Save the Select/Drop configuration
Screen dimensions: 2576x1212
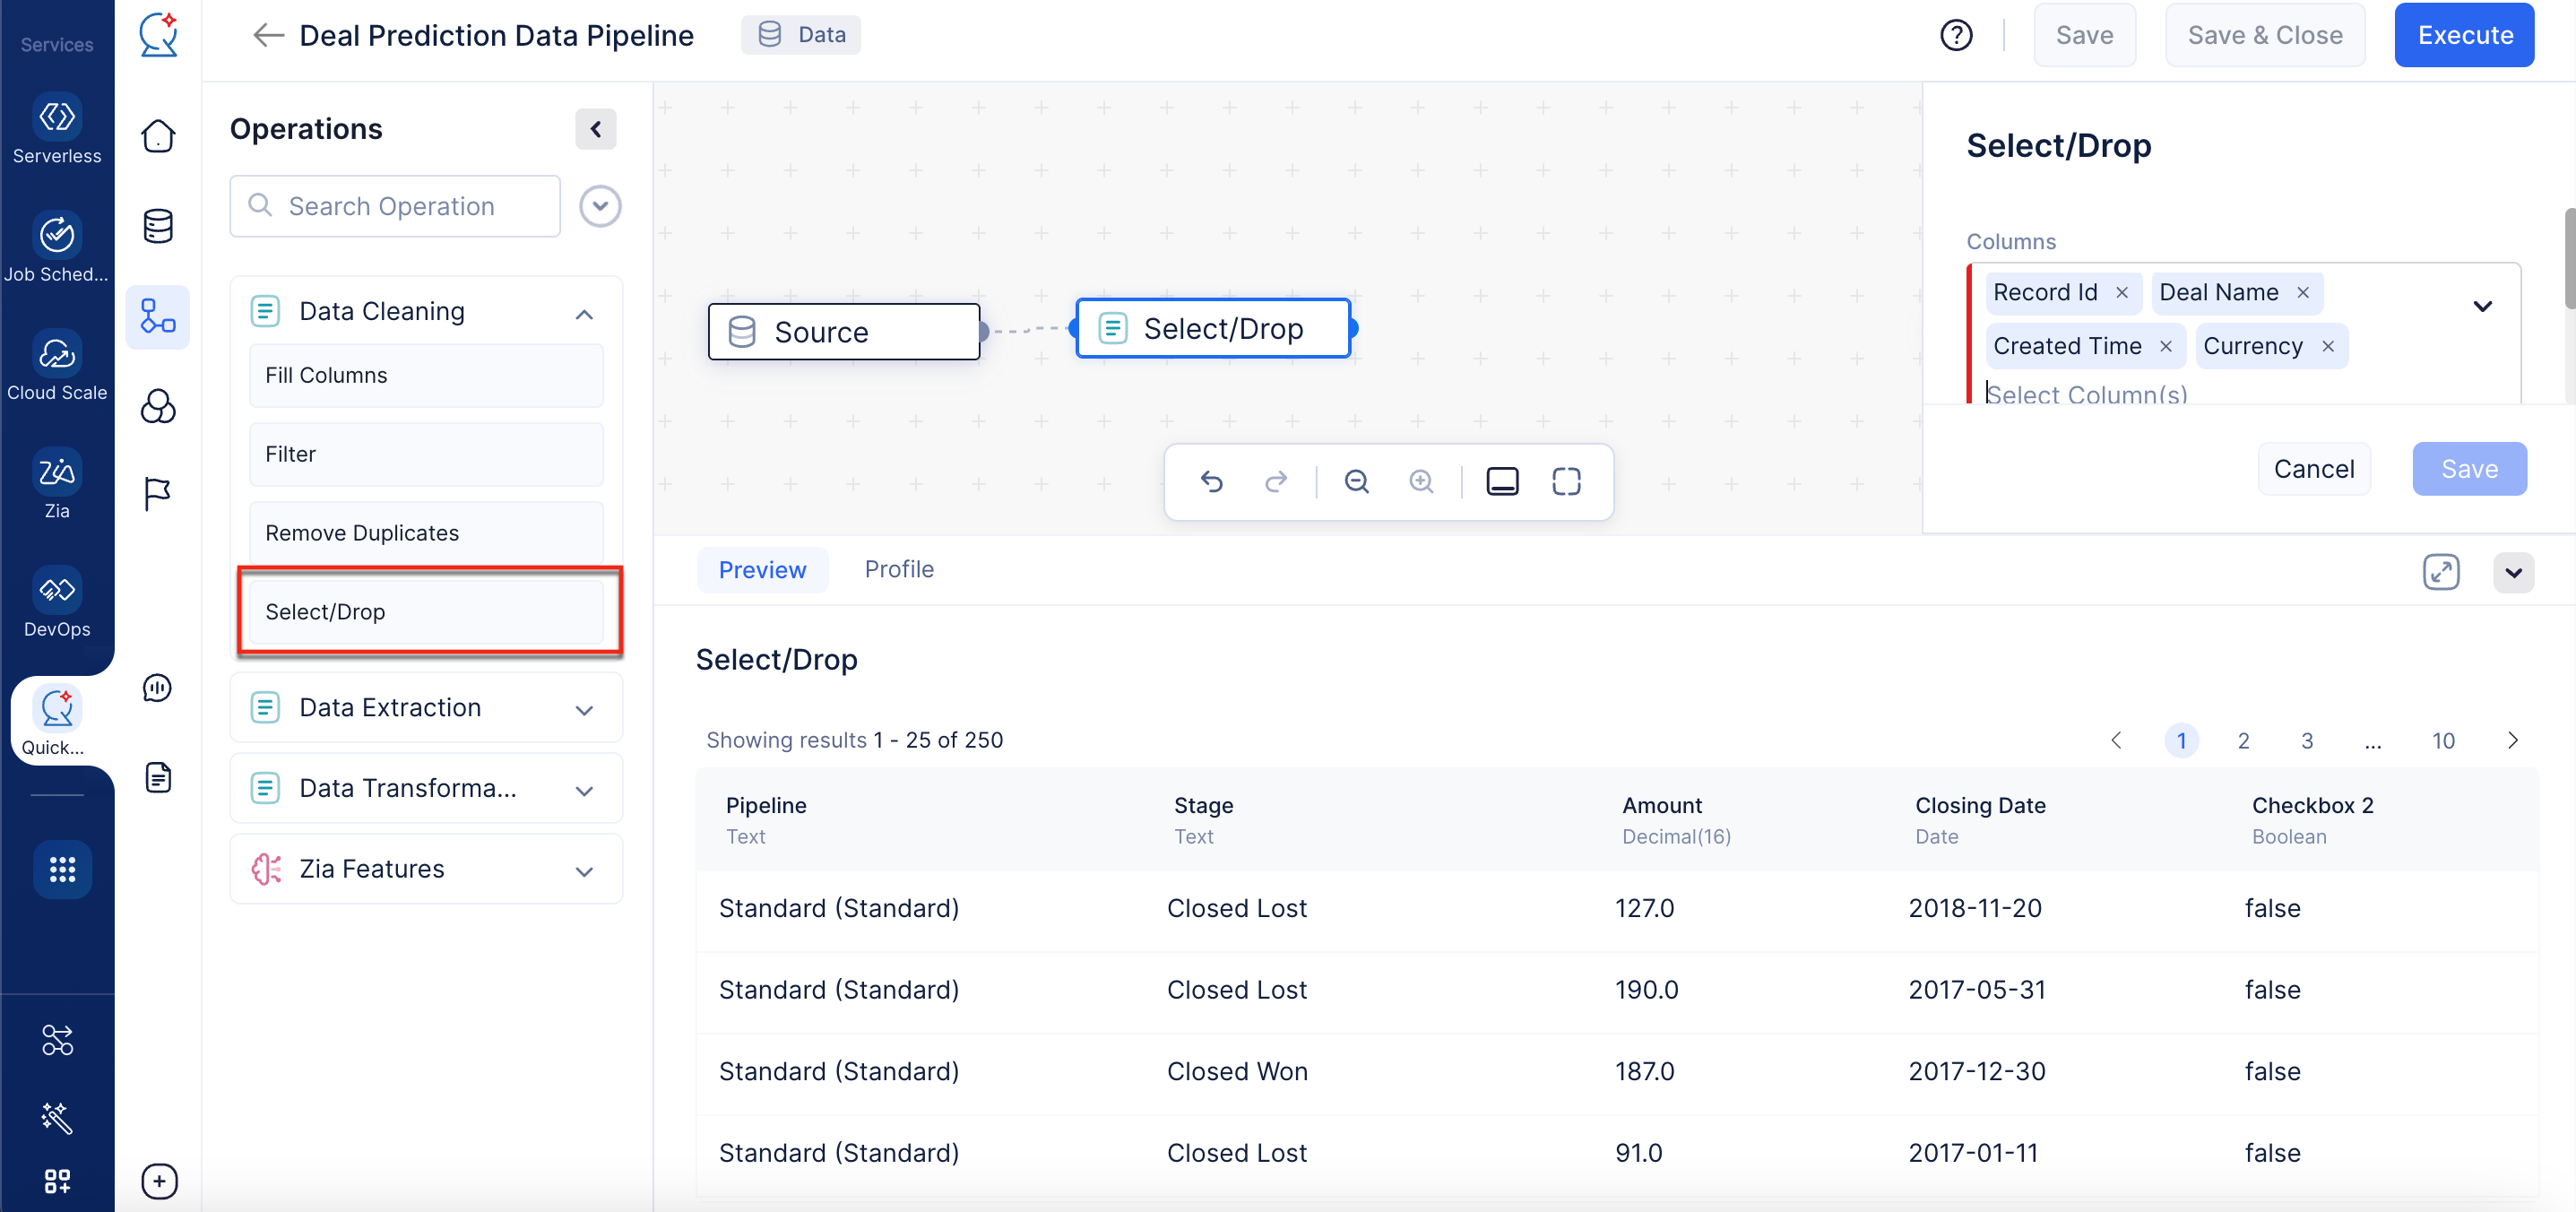tap(2469, 469)
